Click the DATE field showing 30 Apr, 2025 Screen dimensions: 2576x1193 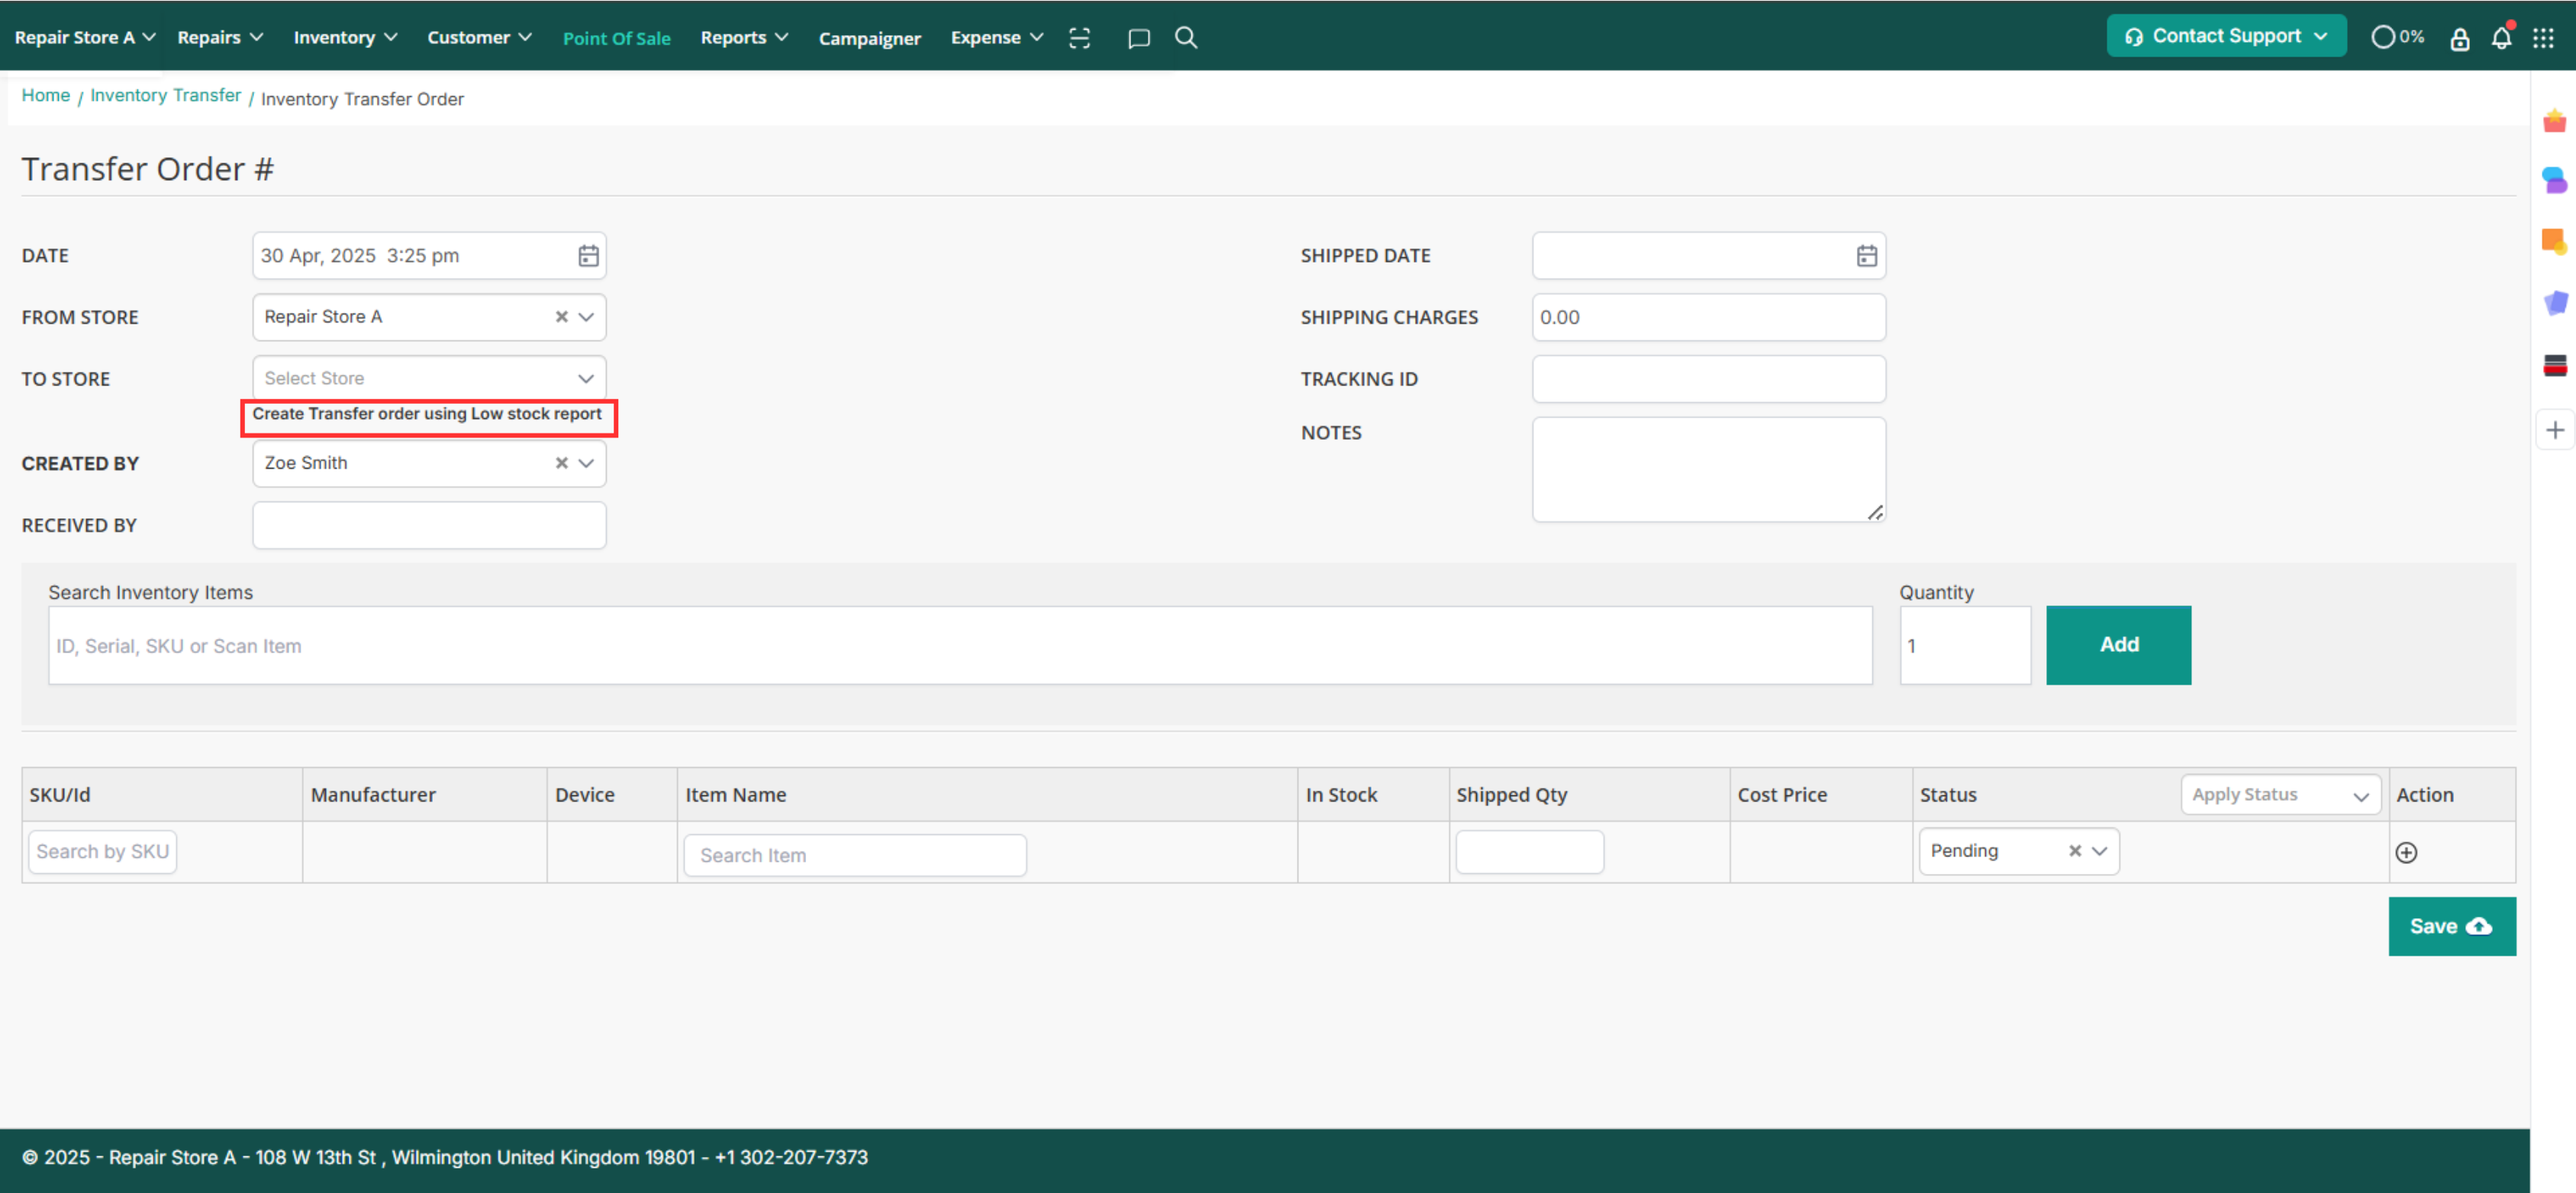(429, 256)
